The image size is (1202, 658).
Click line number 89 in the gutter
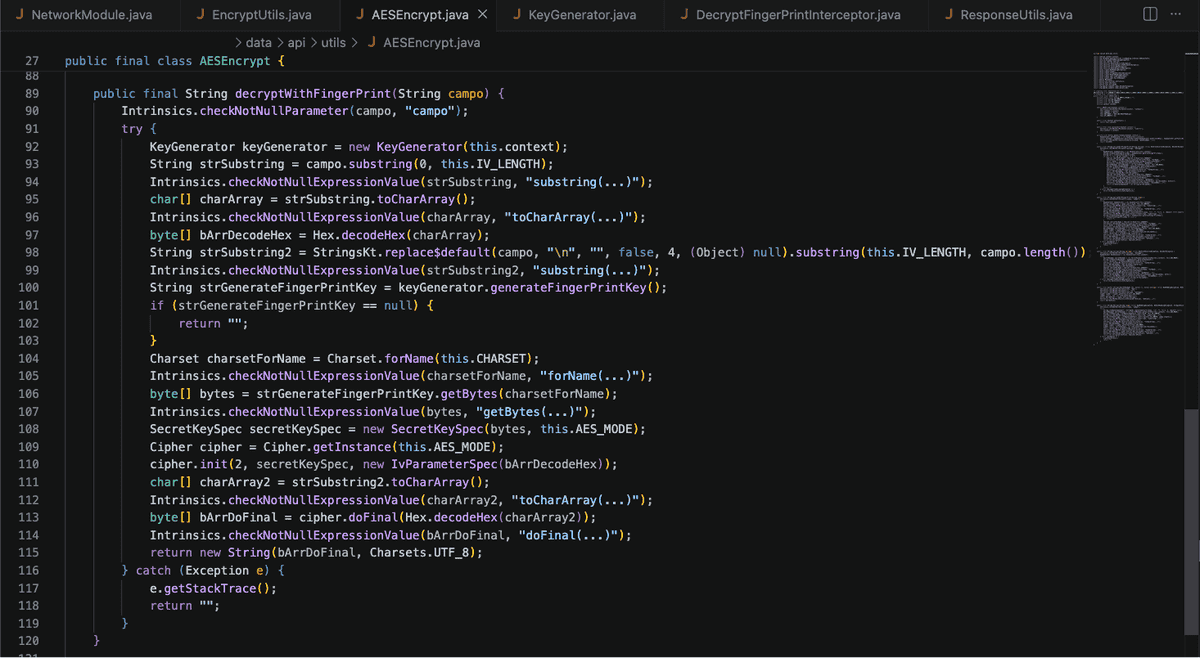click(x=30, y=93)
